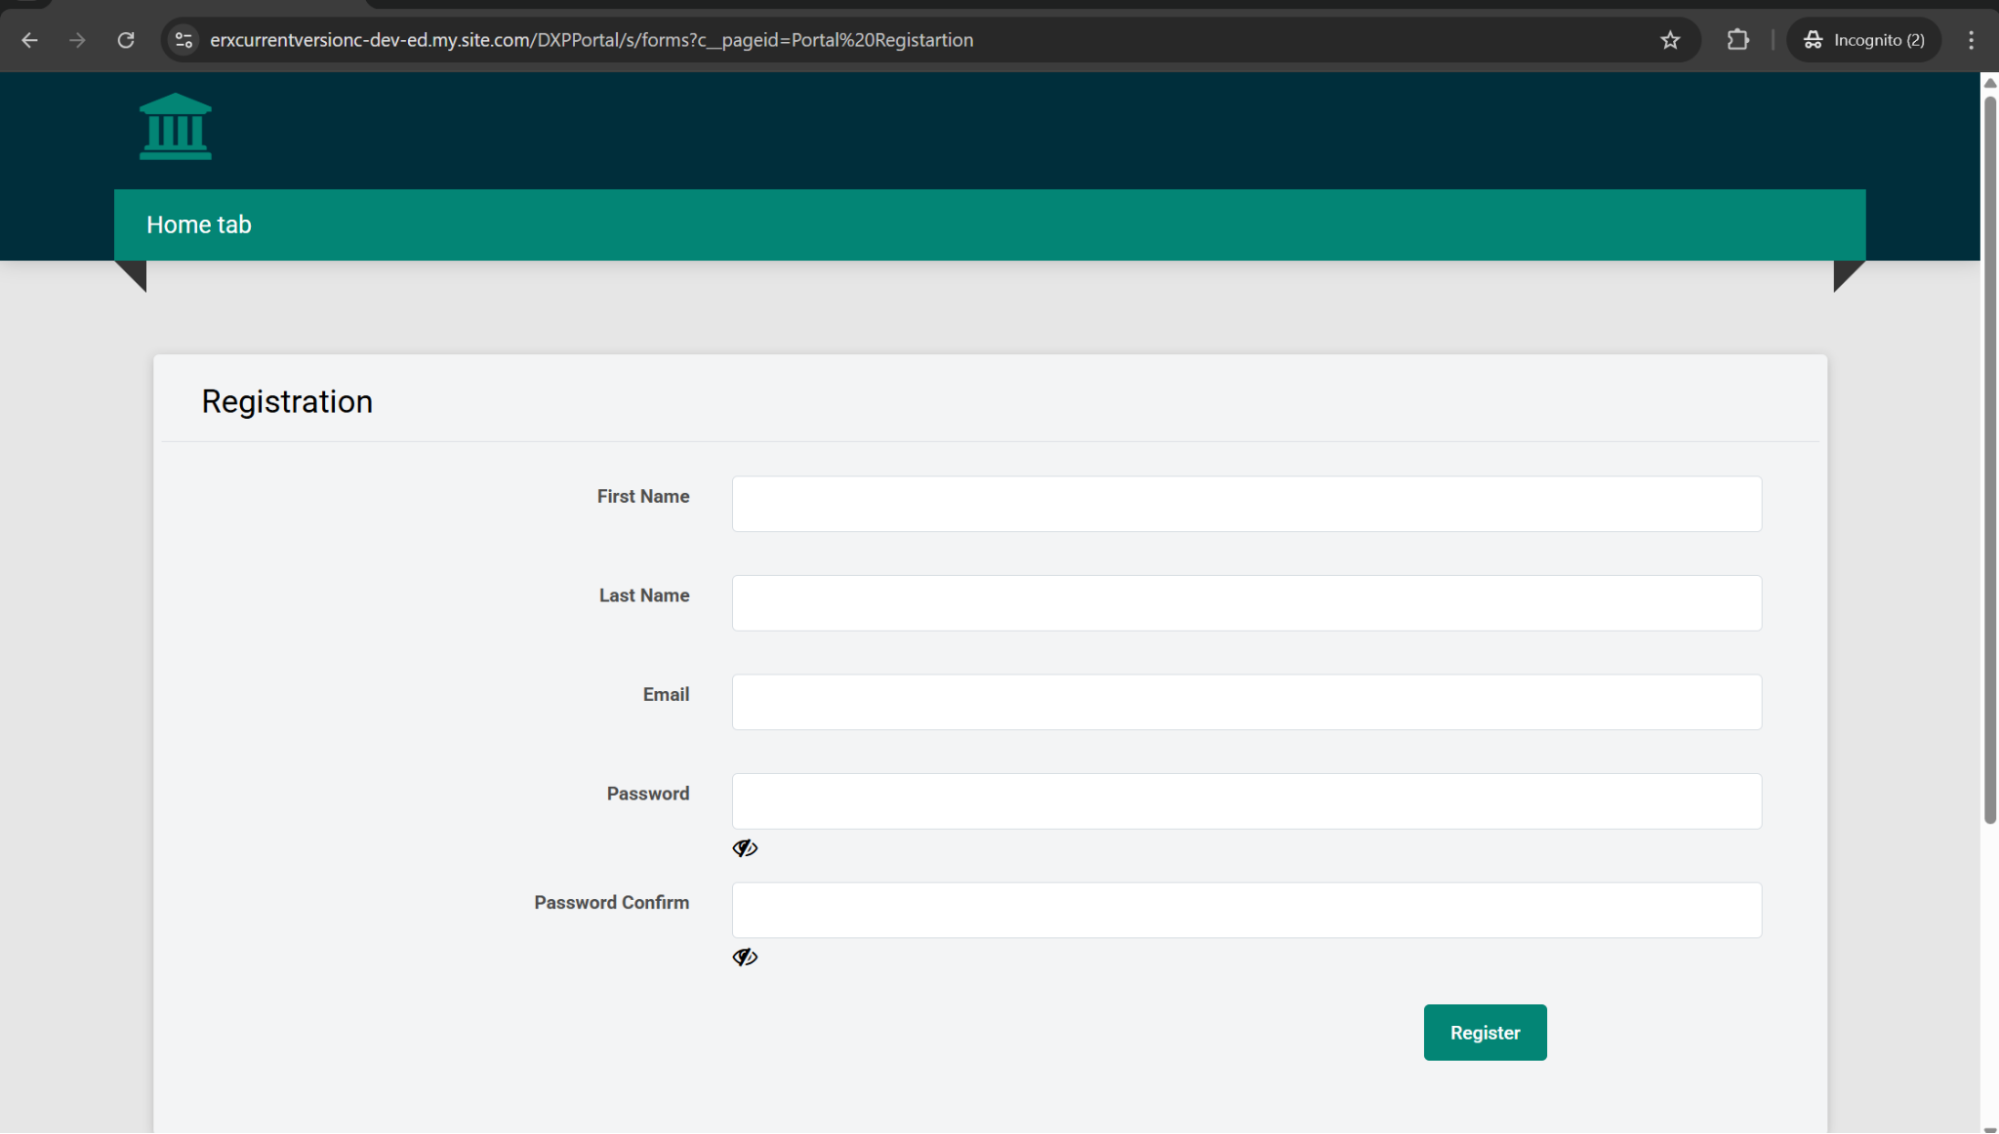This screenshot has width=1999, height=1134.
Task: Bookmark this page with star icon
Action: tap(1670, 40)
